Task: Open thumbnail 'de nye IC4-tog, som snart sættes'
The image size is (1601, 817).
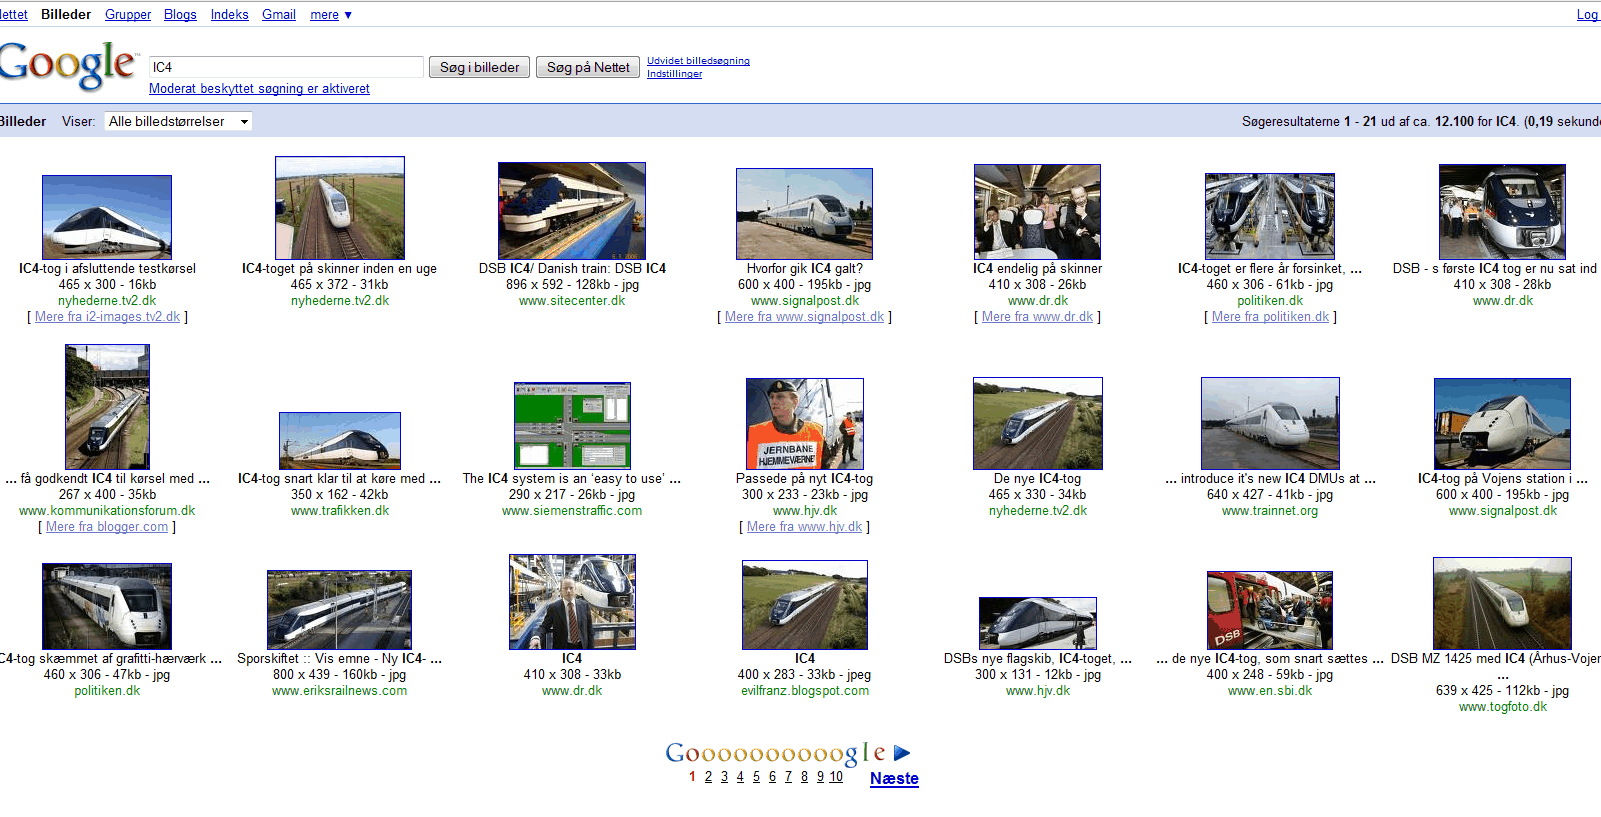Action: point(1270,610)
